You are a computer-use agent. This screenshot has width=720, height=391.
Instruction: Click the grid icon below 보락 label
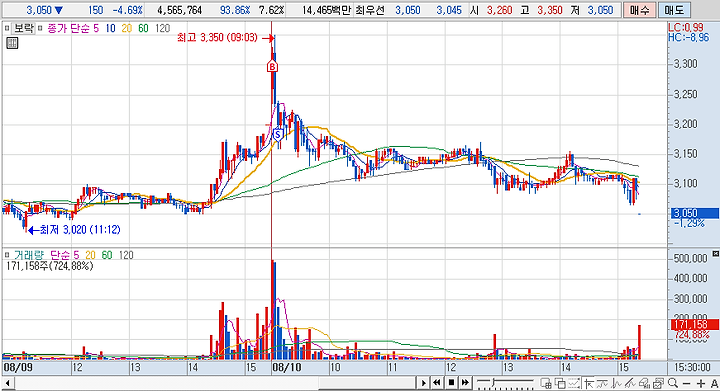12,44
